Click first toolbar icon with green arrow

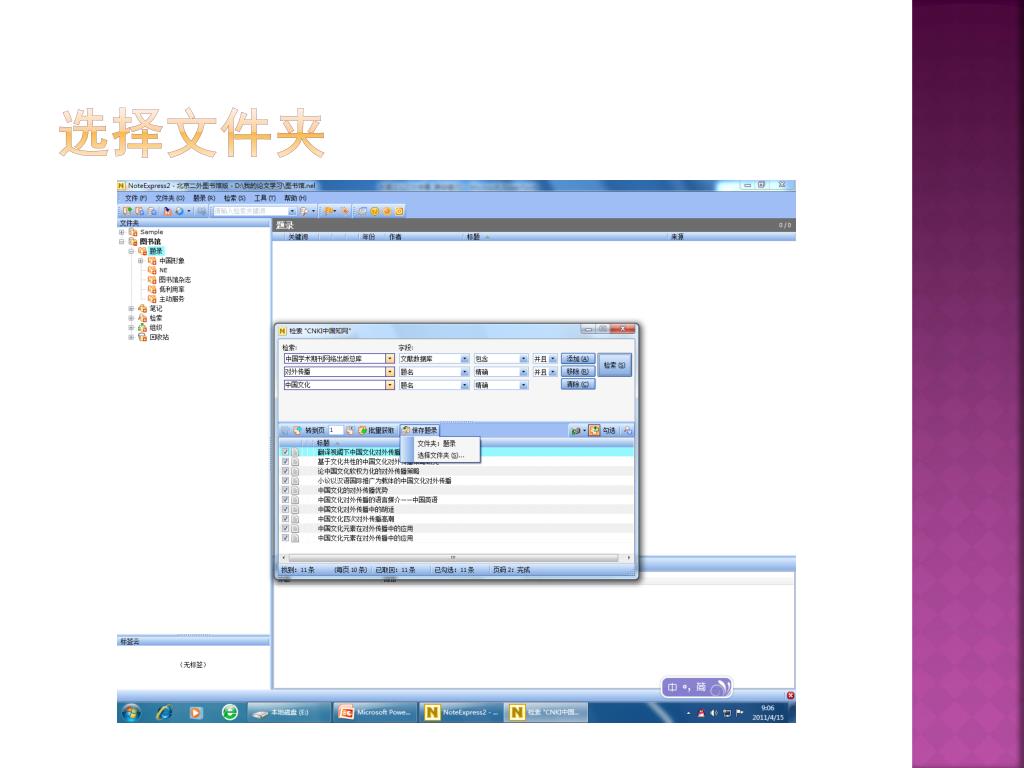[x=127, y=211]
